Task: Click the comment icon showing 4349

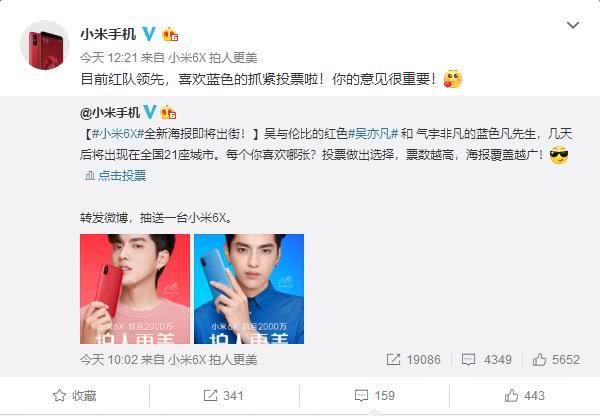Action: [468, 360]
